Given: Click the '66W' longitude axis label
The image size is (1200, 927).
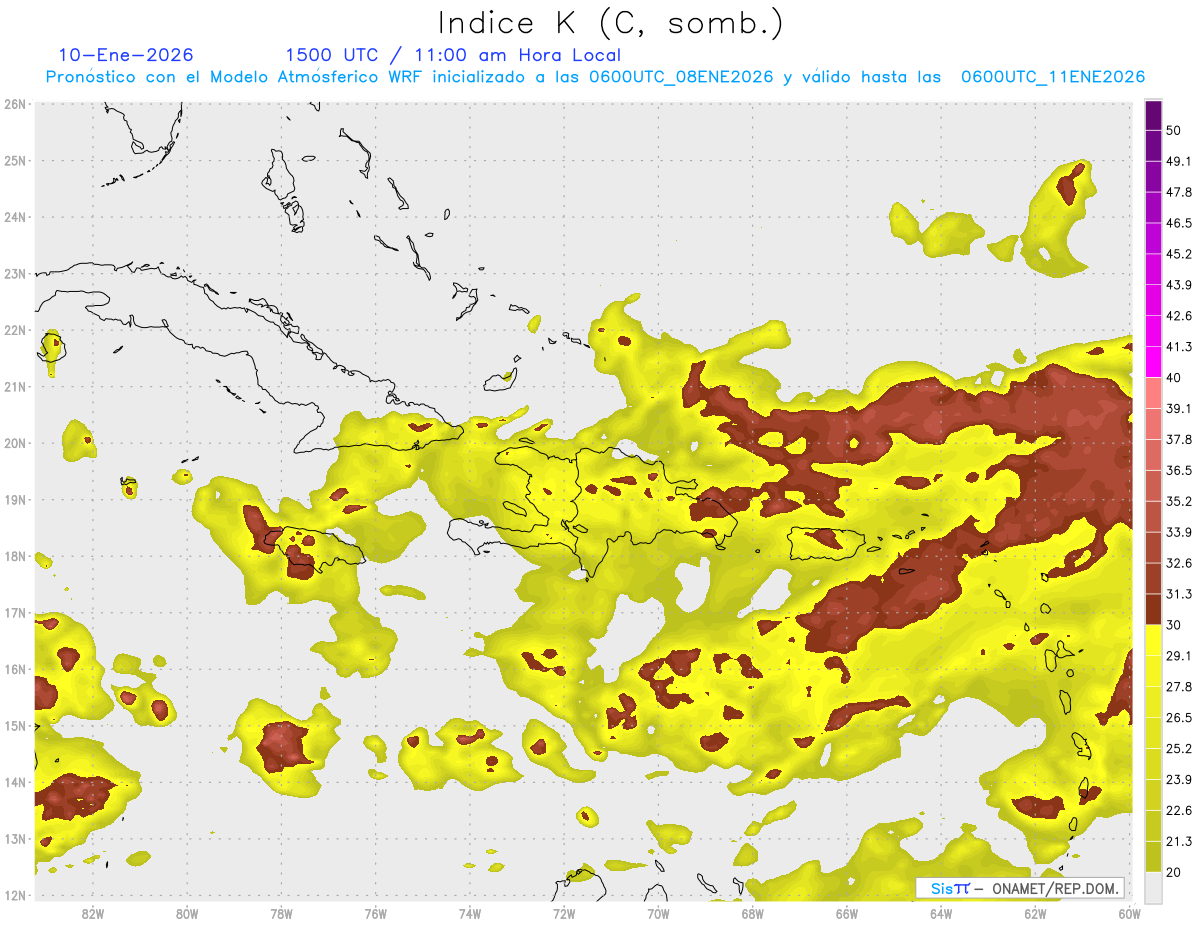Looking at the screenshot, I should pos(847,914).
